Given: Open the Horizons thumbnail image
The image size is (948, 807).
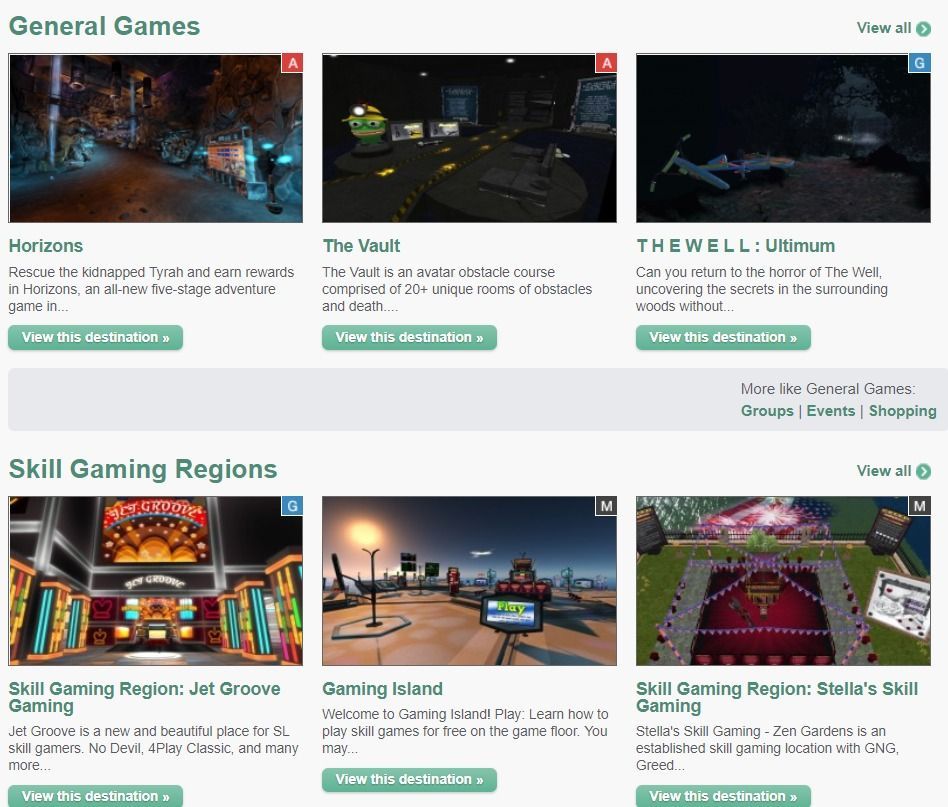Looking at the screenshot, I should point(155,138).
